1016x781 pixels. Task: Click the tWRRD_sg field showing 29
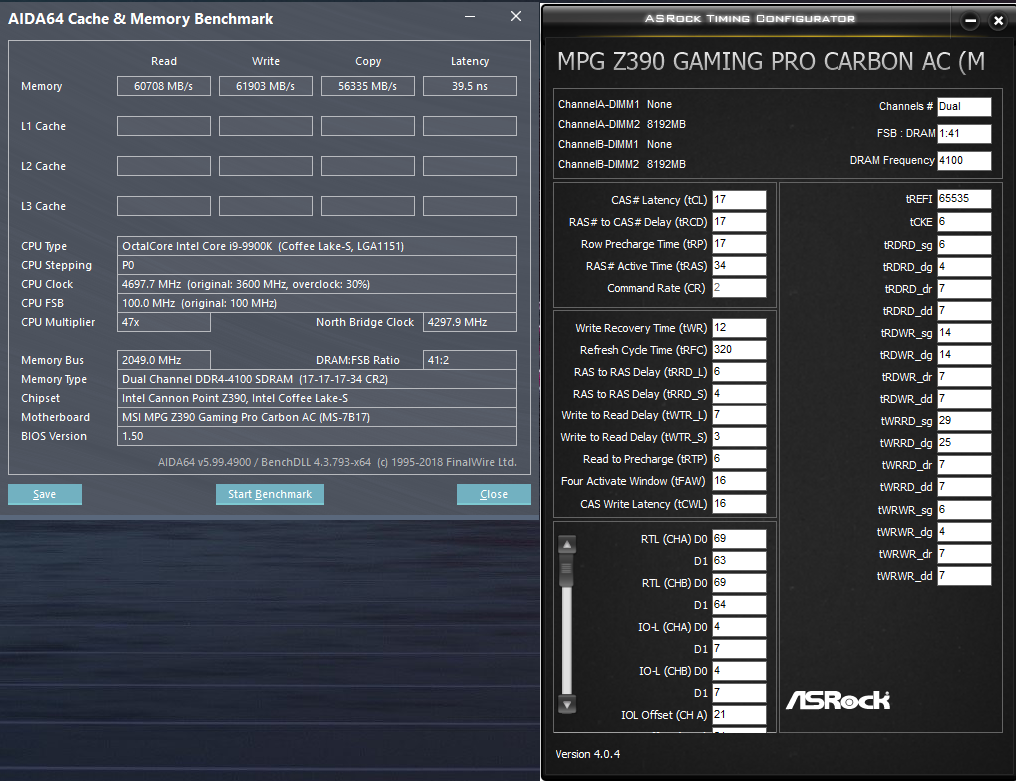(x=964, y=421)
